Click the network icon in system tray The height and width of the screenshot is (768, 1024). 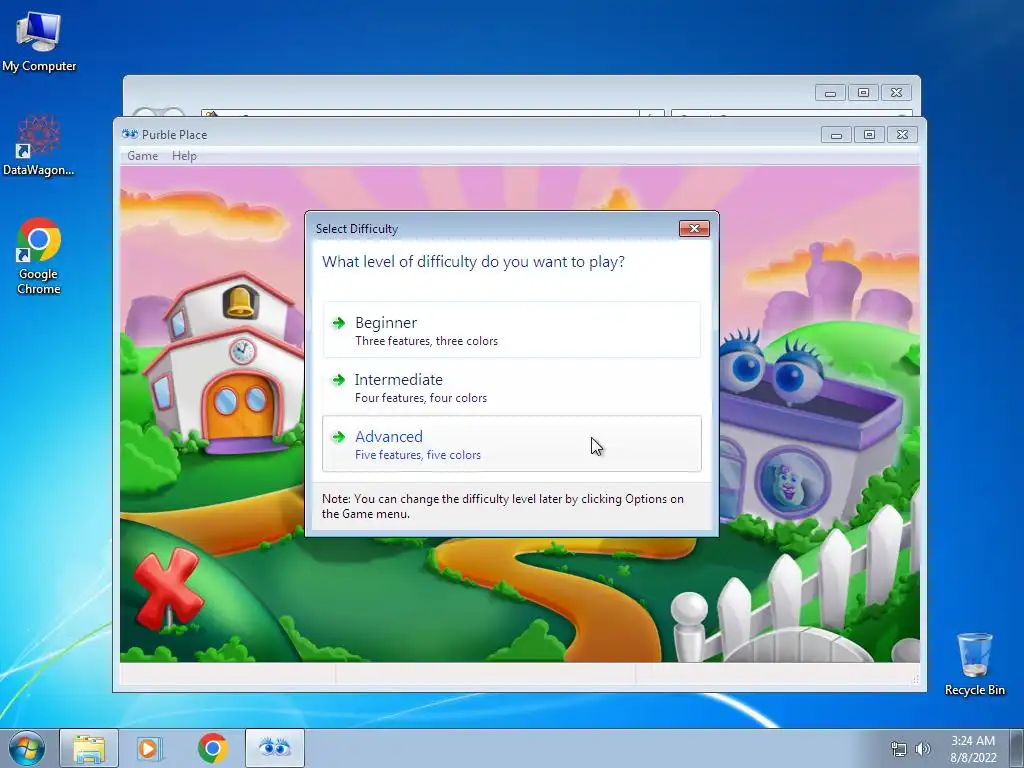pyautogui.click(x=899, y=749)
